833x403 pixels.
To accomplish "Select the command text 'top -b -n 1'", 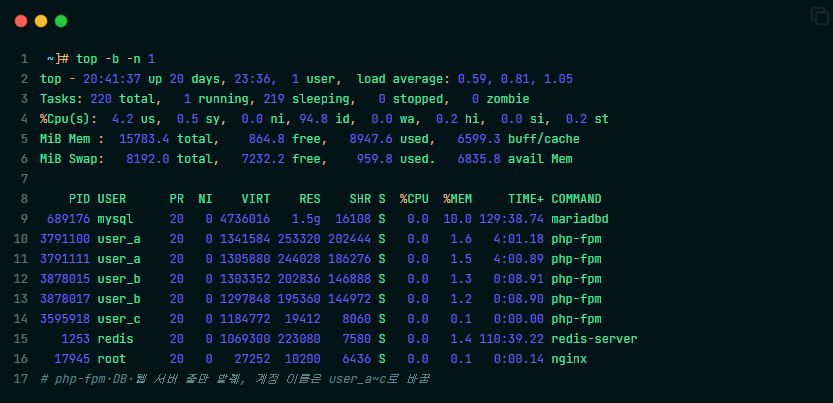I will 115,59.
